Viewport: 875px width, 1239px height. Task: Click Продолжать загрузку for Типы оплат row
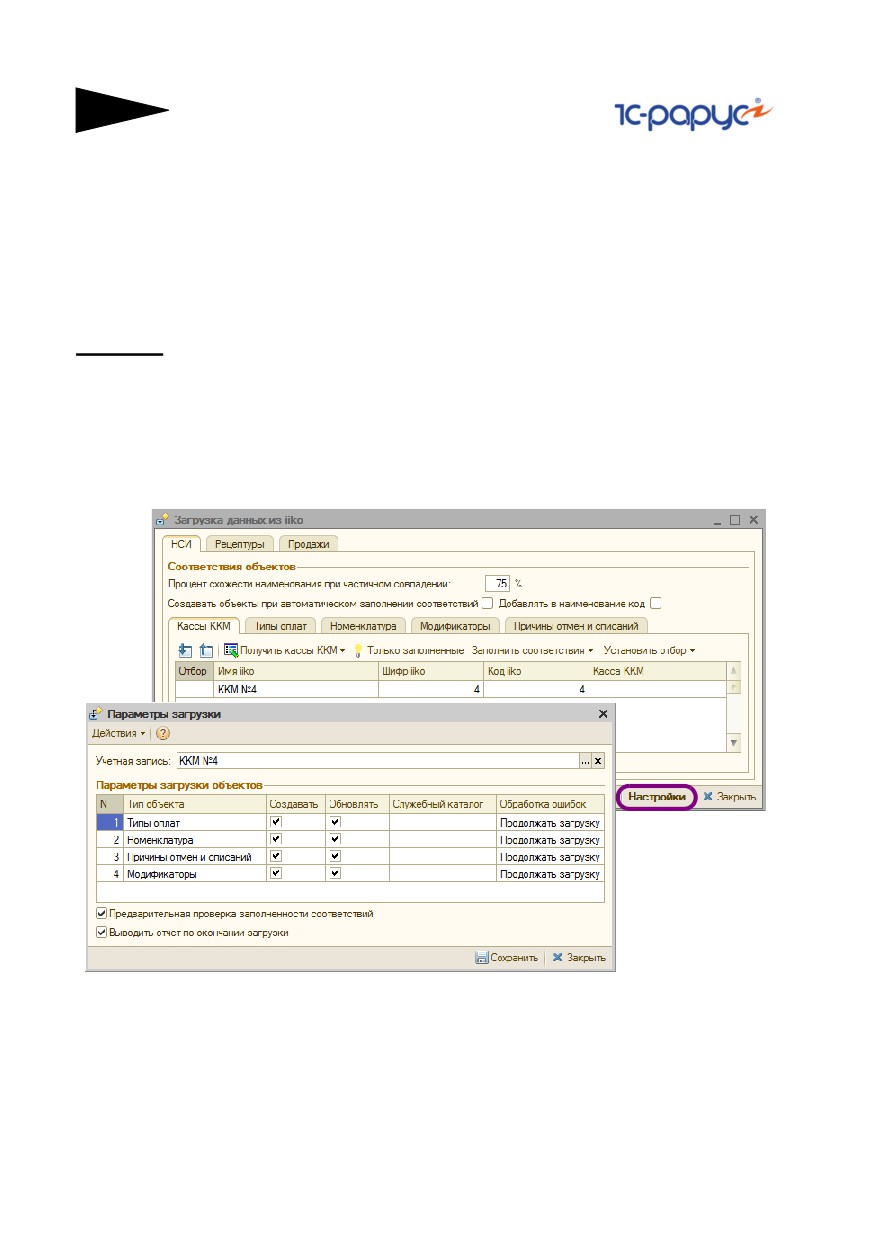pos(550,822)
